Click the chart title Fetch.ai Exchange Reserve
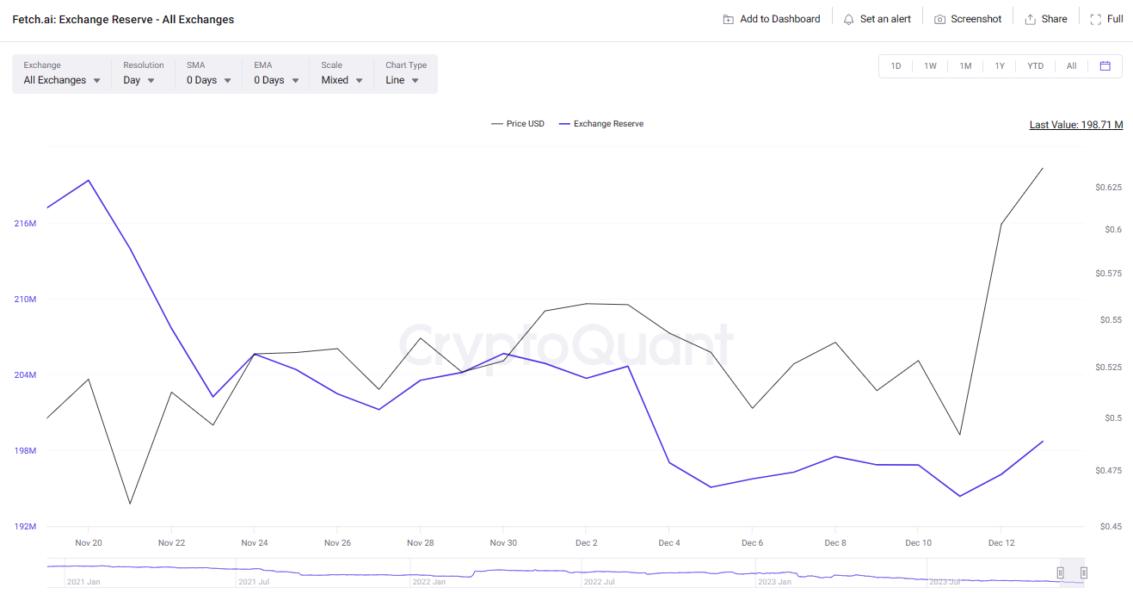 (x=123, y=20)
